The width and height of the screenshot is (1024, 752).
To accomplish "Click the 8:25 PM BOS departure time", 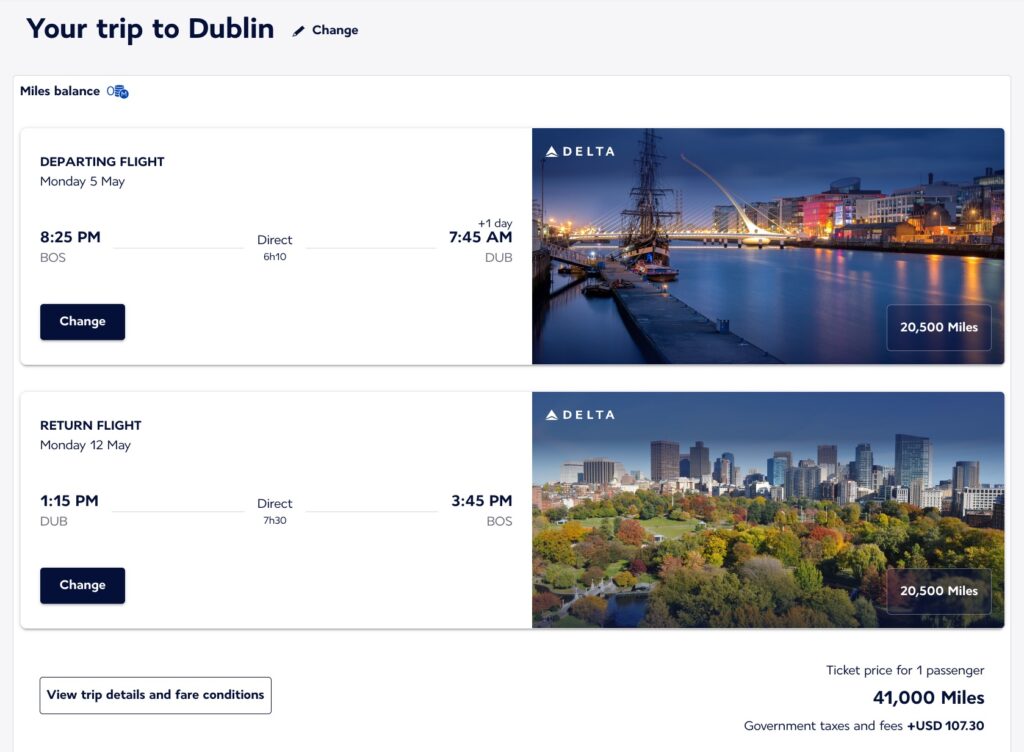I will (x=69, y=238).
